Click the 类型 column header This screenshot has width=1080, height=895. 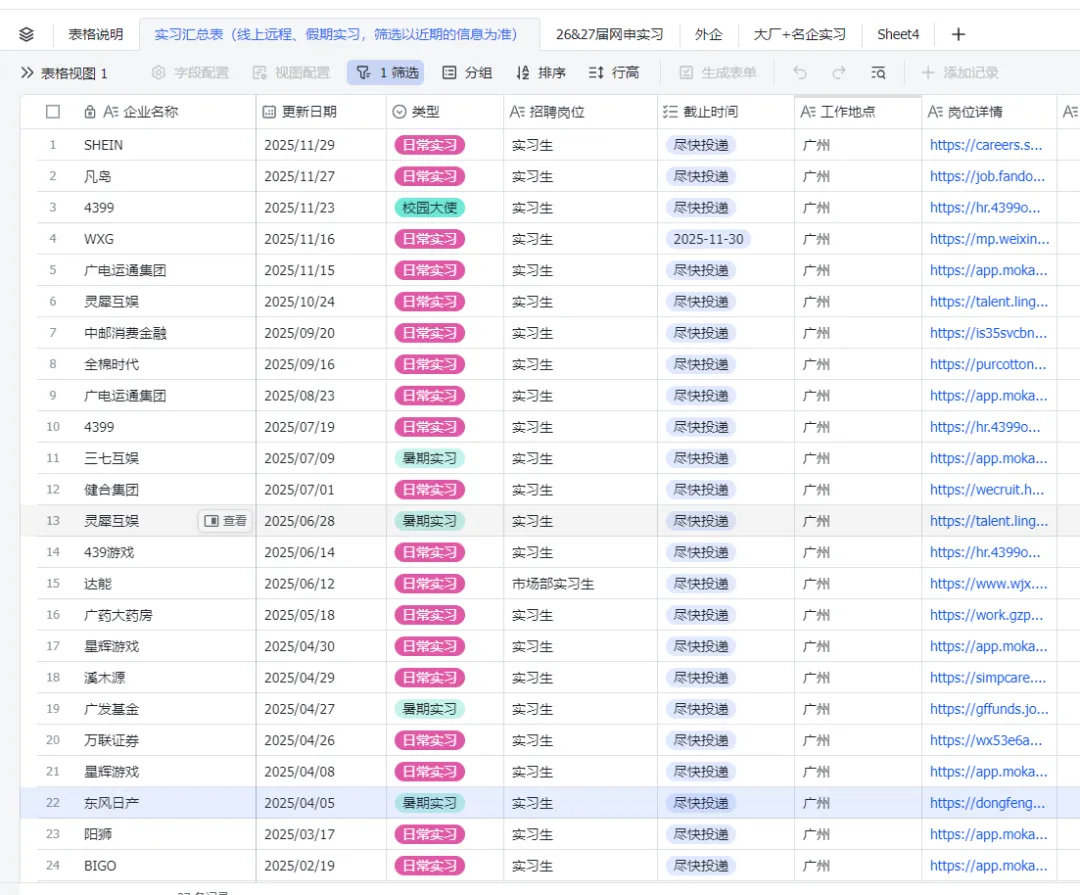445,112
